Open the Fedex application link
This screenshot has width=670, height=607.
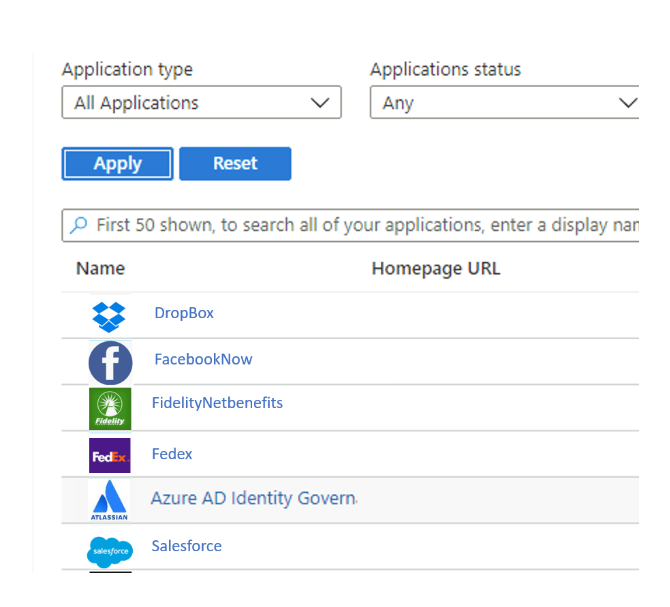(x=172, y=454)
